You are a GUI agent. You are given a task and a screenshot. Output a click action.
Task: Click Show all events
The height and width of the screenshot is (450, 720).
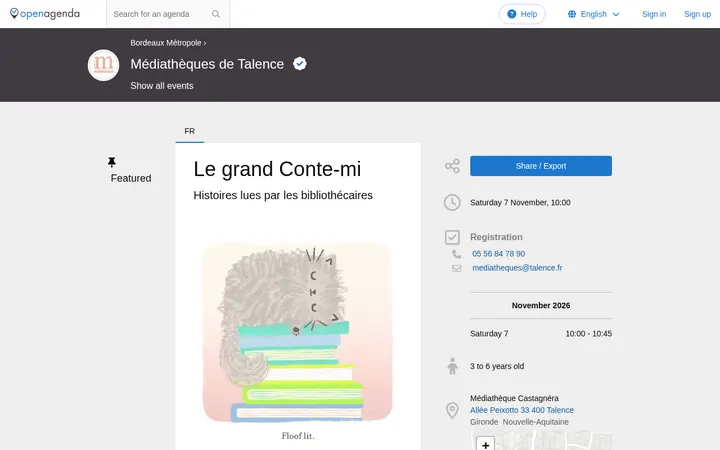(162, 86)
